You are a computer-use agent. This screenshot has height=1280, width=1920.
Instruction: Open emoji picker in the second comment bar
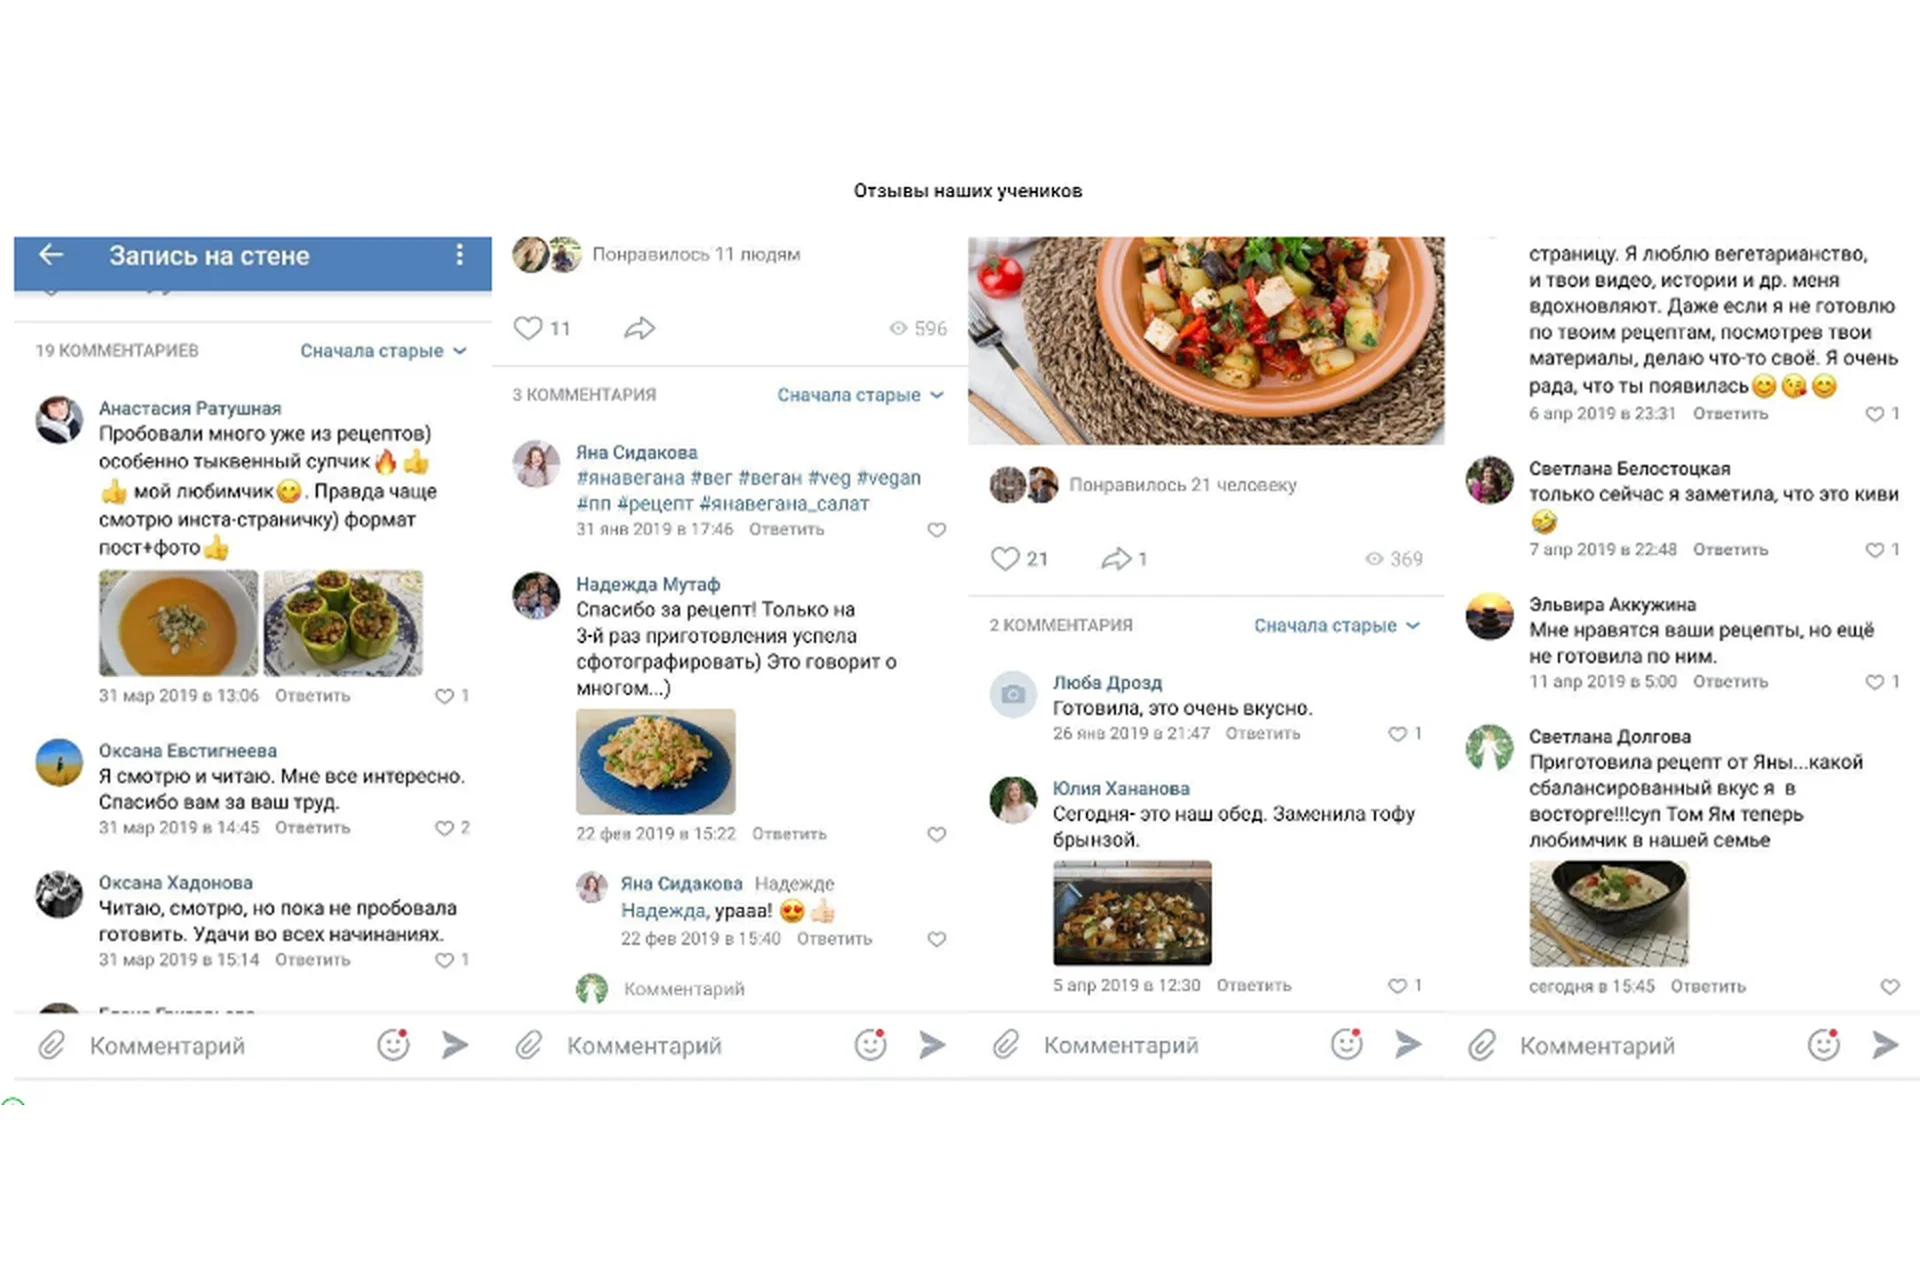pos(871,1045)
